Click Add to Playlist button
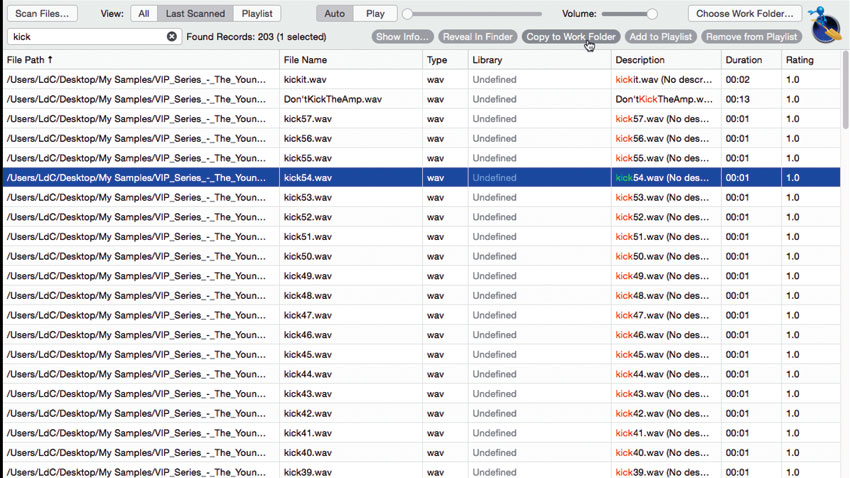 coord(660,36)
